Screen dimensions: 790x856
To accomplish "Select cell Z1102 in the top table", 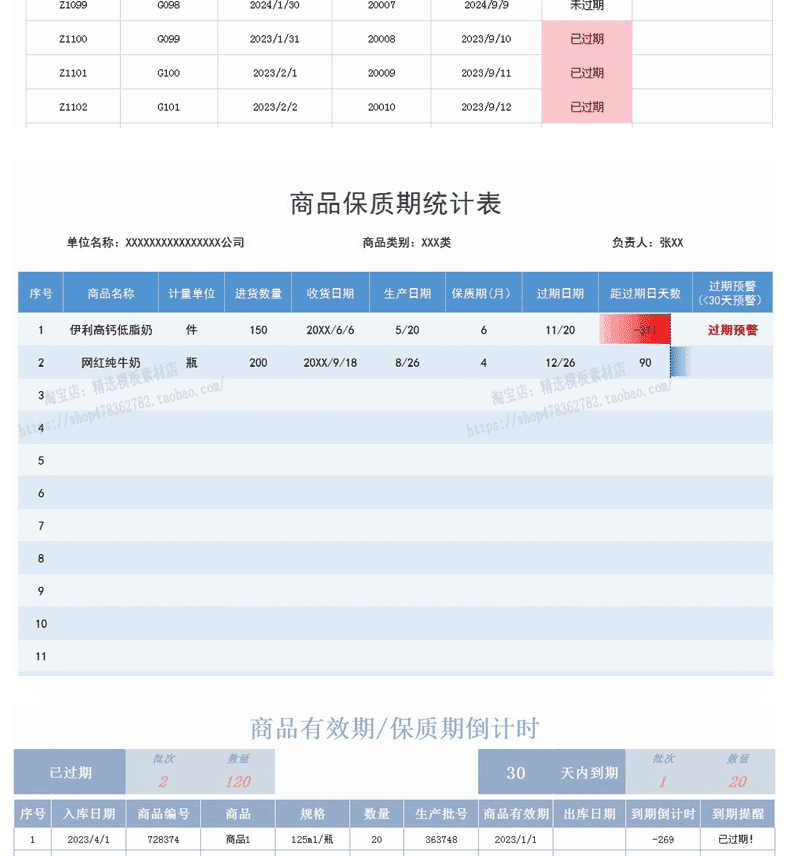I will coord(73,107).
